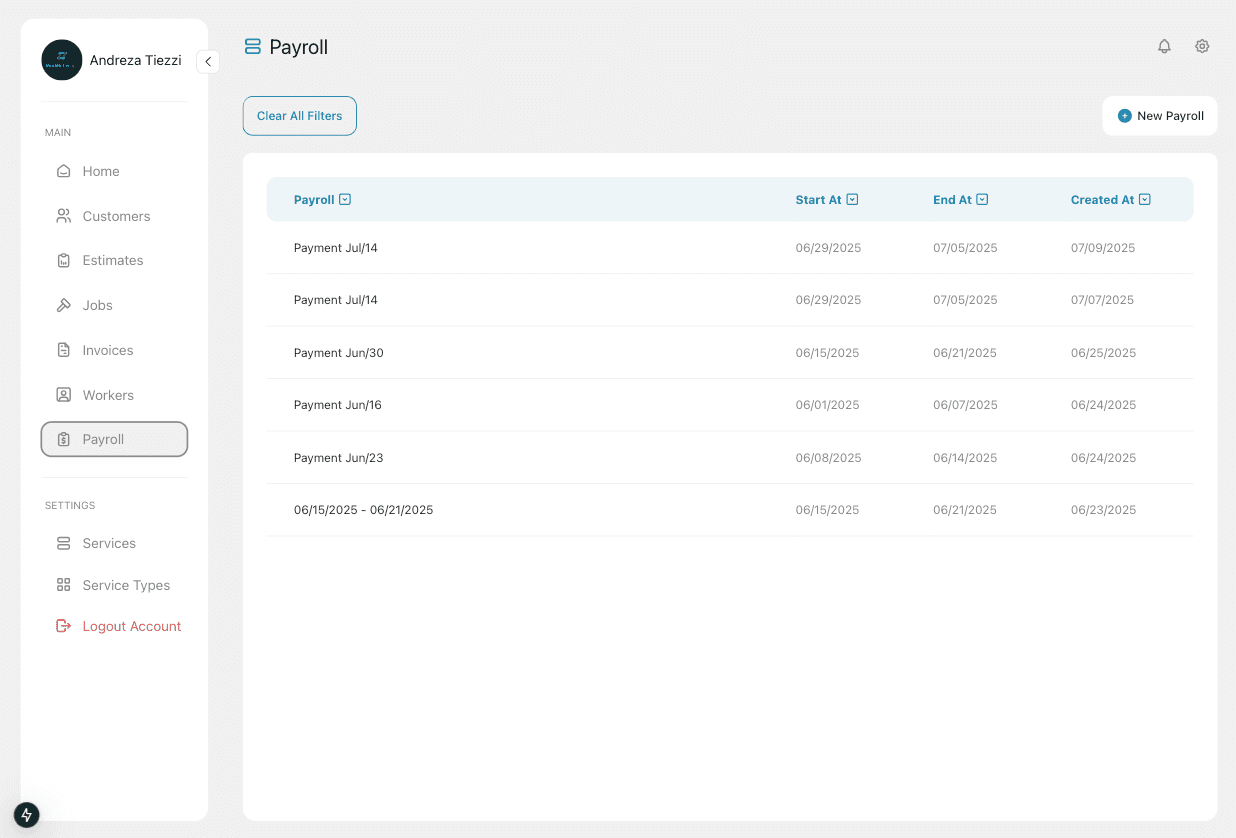Open settings via the gear icon

(x=1202, y=46)
